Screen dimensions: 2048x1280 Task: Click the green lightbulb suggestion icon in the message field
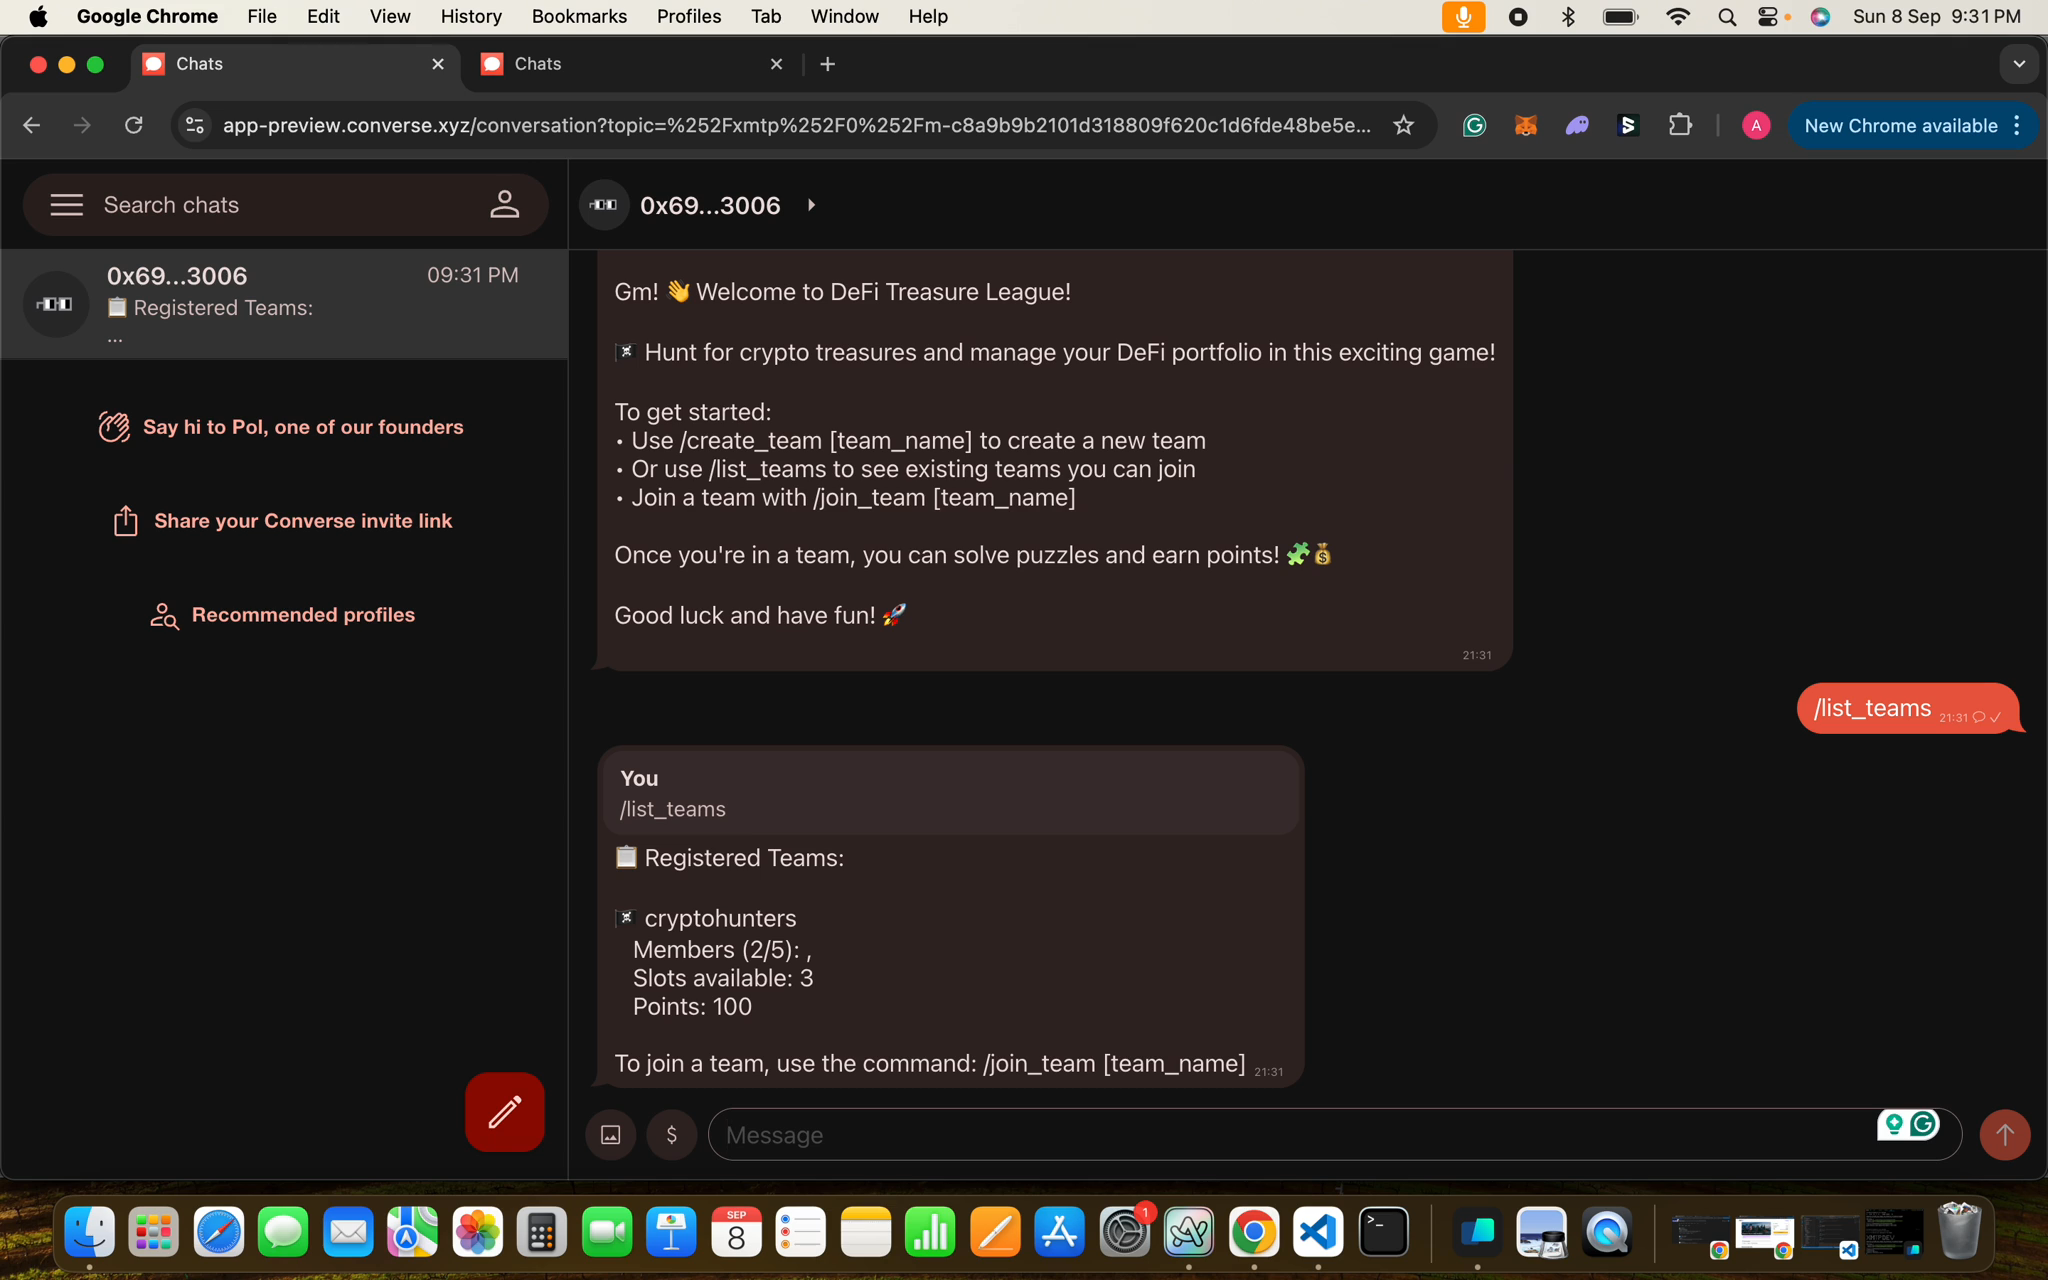click(1893, 1124)
